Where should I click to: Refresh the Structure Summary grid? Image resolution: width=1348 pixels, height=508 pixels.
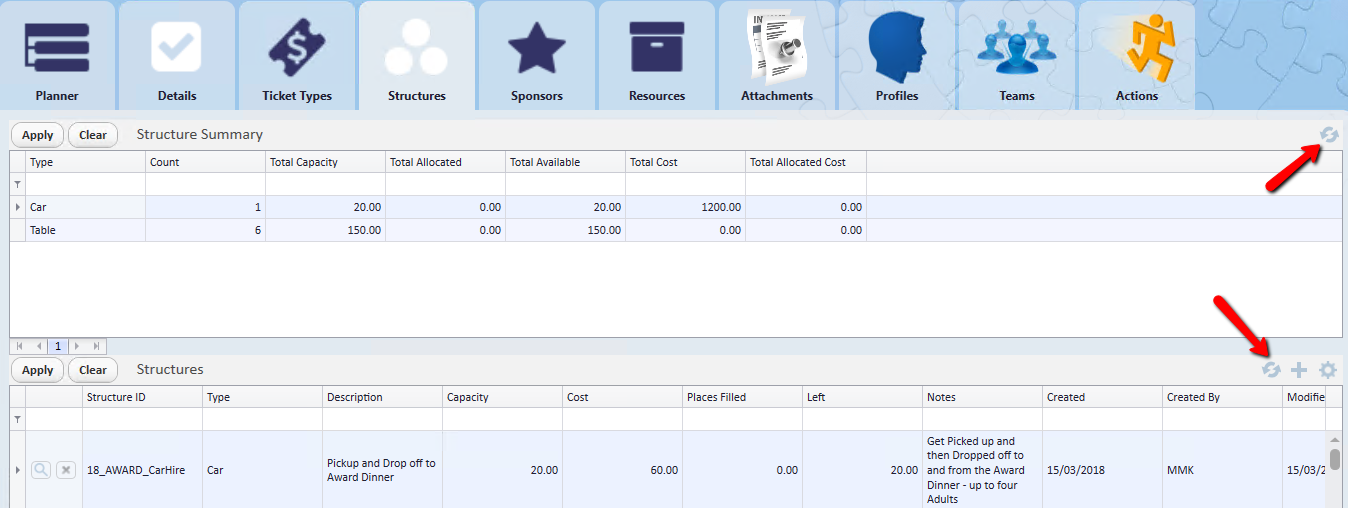(x=1328, y=135)
